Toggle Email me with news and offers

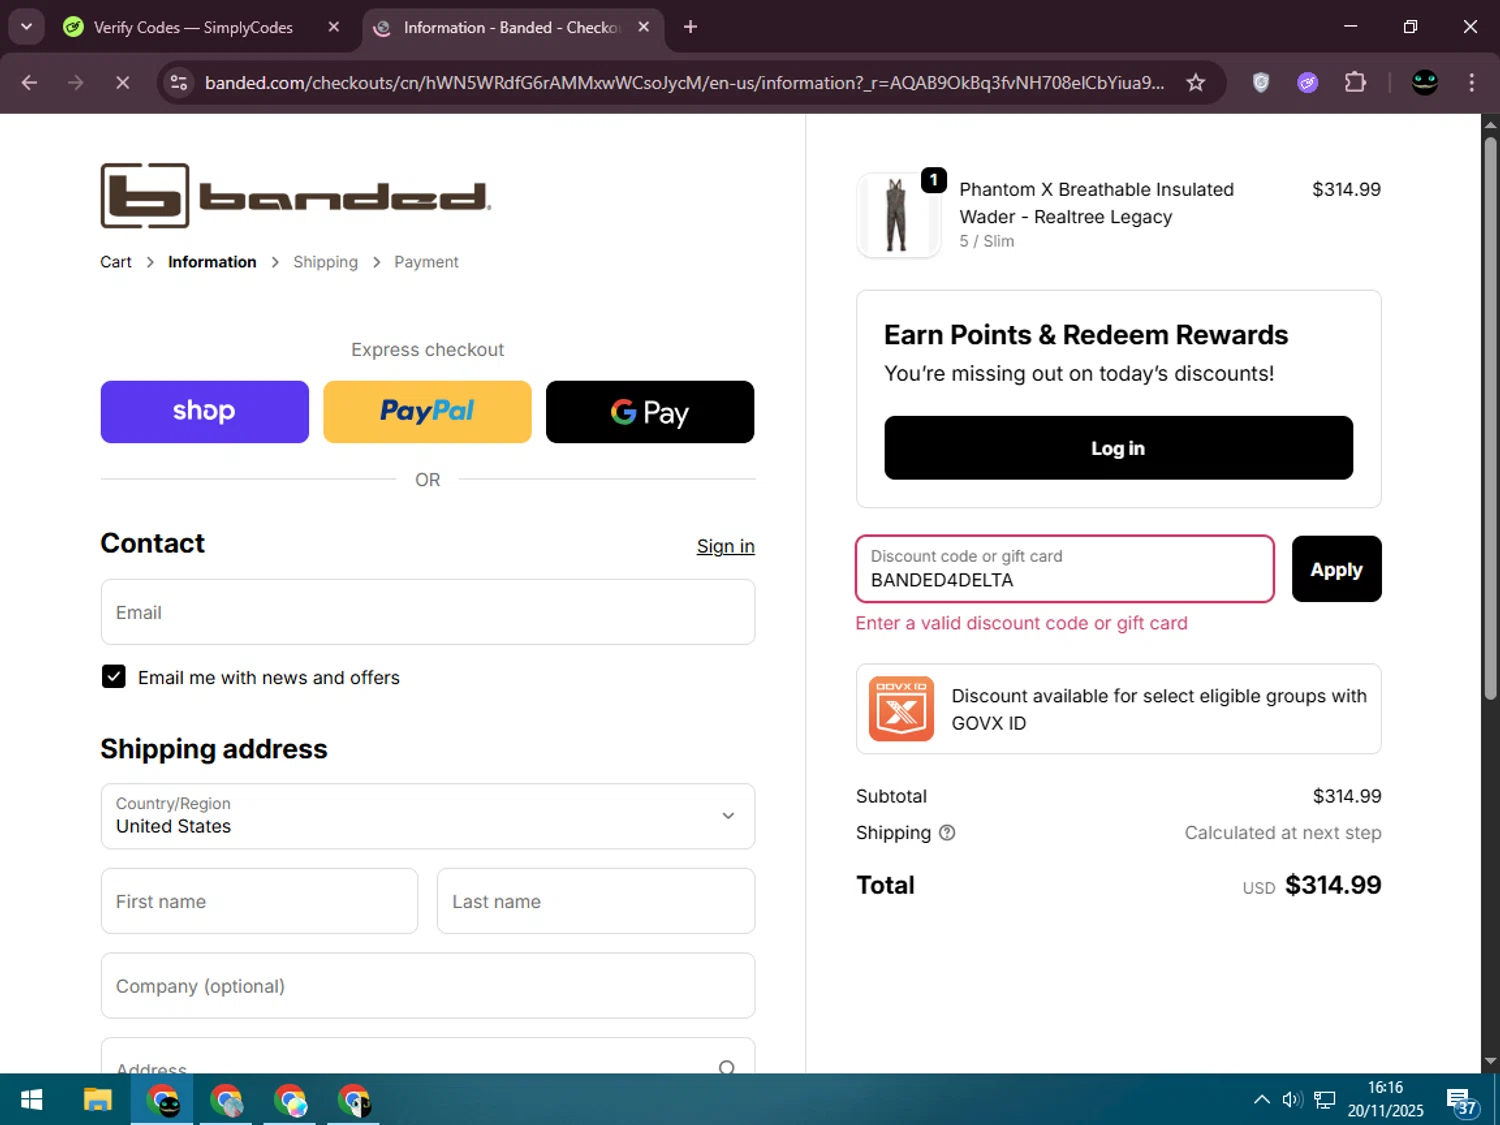[x=114, y=677]
